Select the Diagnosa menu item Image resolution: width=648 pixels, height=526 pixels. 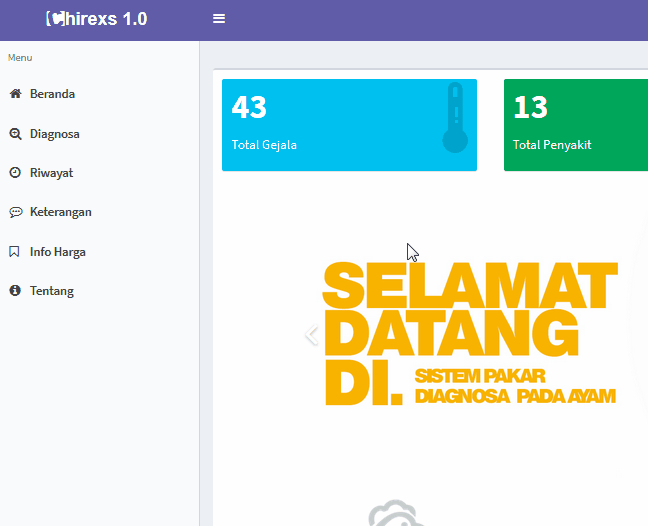coord(54,134)
